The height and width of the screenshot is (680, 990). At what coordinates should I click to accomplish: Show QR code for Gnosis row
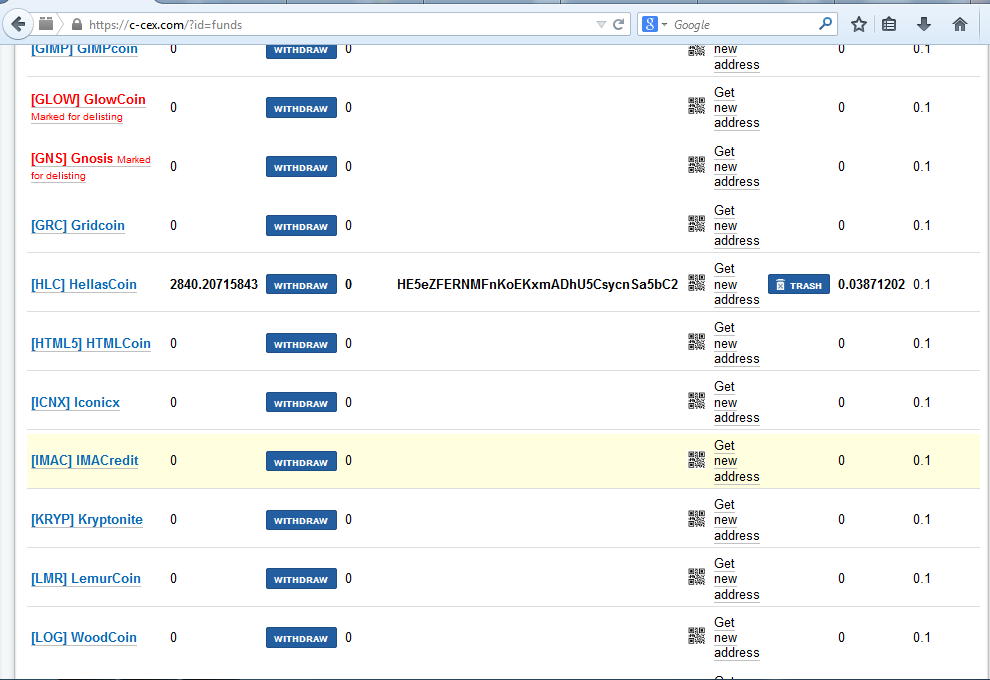click(x=696, y=165)
